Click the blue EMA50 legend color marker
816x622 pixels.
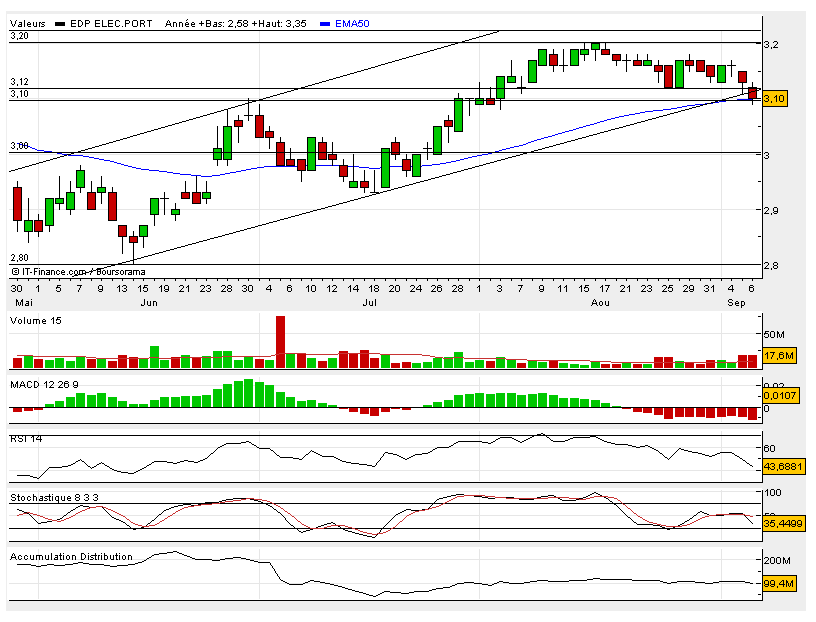tap(325, 24)
